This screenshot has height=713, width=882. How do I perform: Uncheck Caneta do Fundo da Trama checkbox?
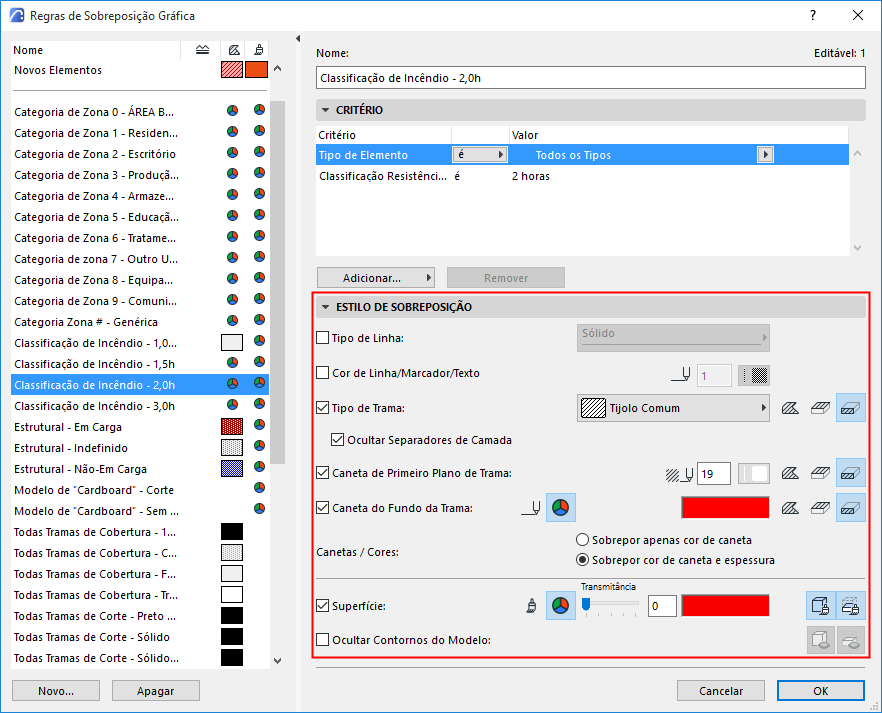coord(322,508)
